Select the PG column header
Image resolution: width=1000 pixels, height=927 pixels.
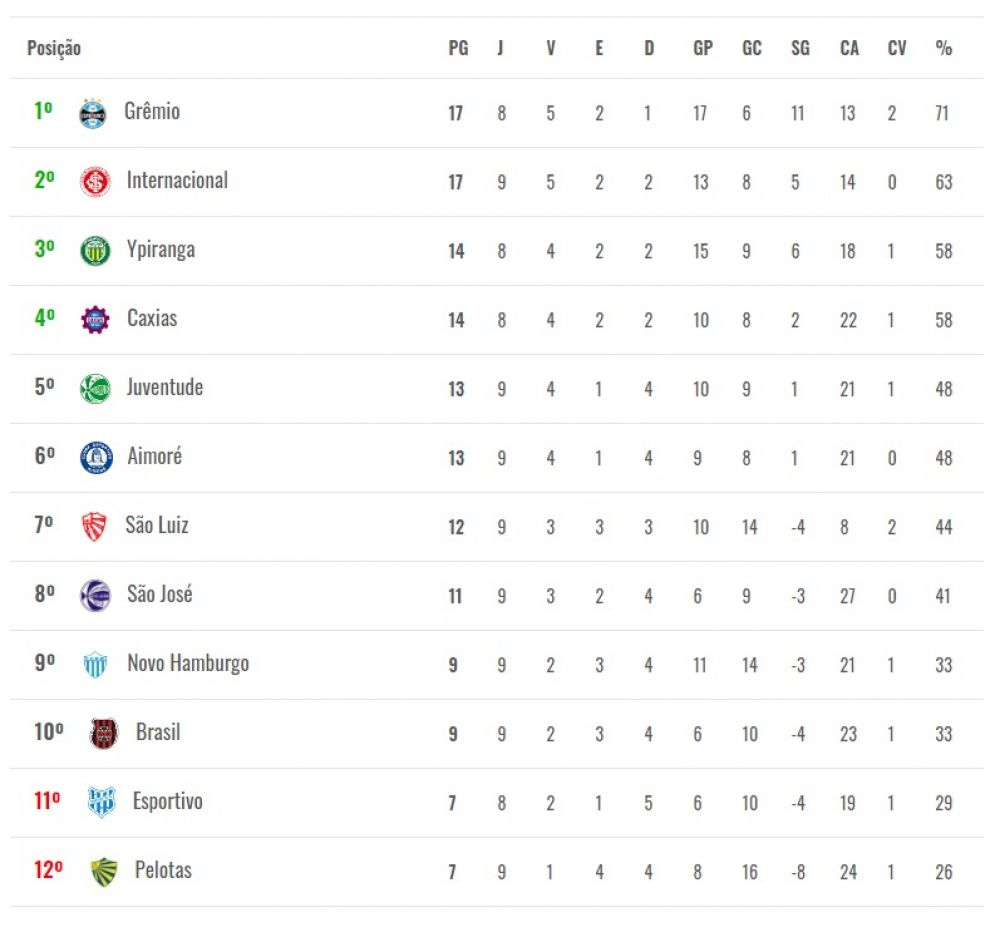(x=459, y=48)
